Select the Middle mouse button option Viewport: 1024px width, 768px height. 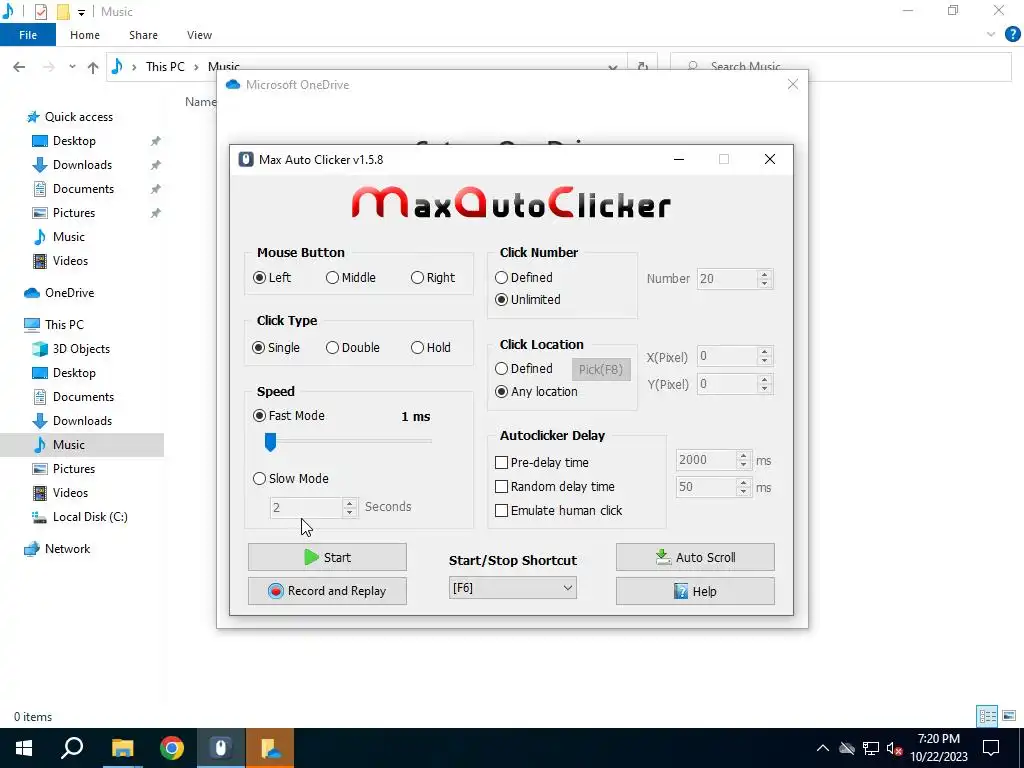[351, 278]
